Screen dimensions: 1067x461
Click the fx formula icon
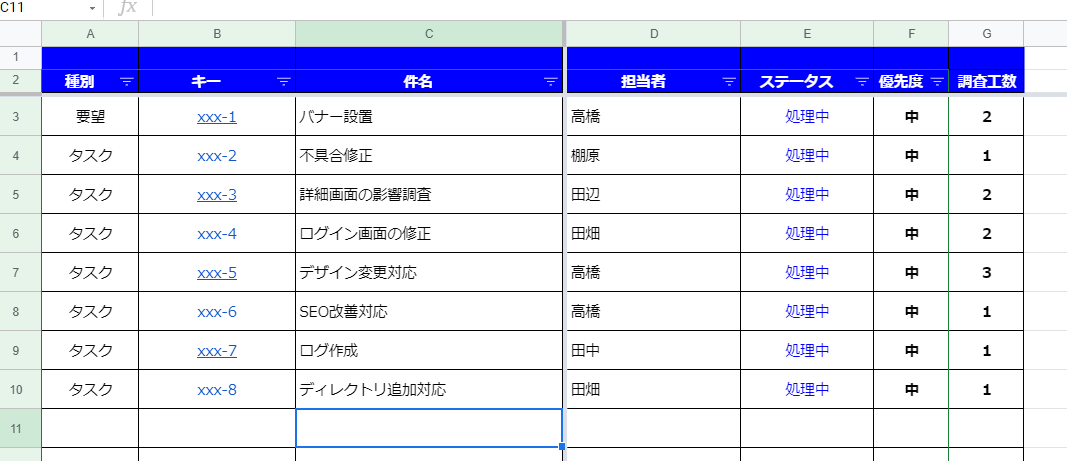[127, 8]
